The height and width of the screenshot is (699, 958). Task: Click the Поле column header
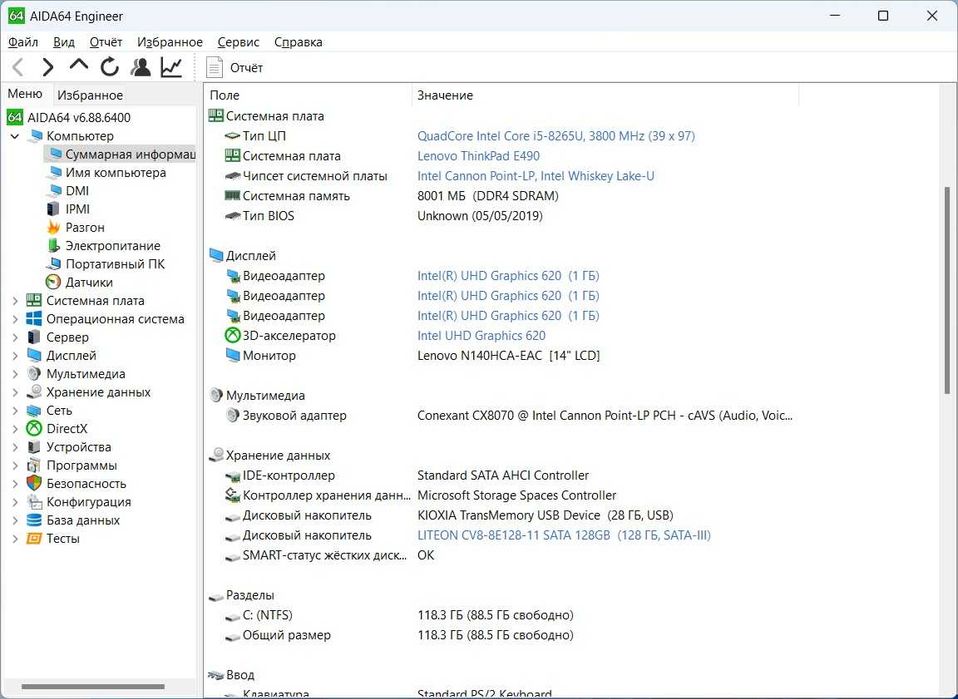(309, 95)
